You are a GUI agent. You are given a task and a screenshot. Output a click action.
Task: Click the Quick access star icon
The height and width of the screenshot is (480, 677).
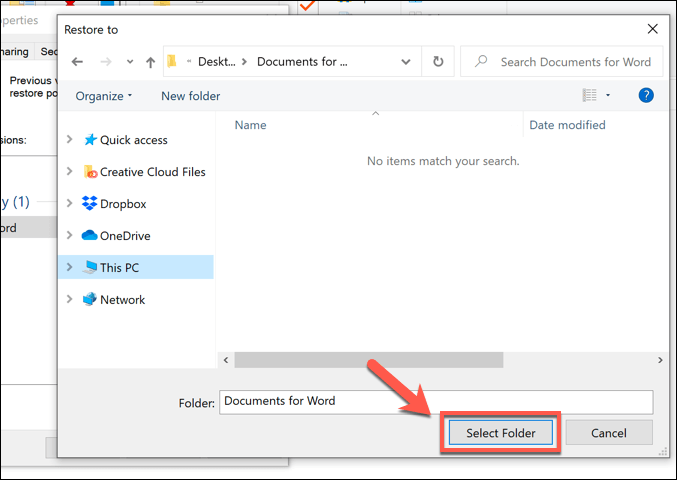pyautogui.click(x=90, y=139)
